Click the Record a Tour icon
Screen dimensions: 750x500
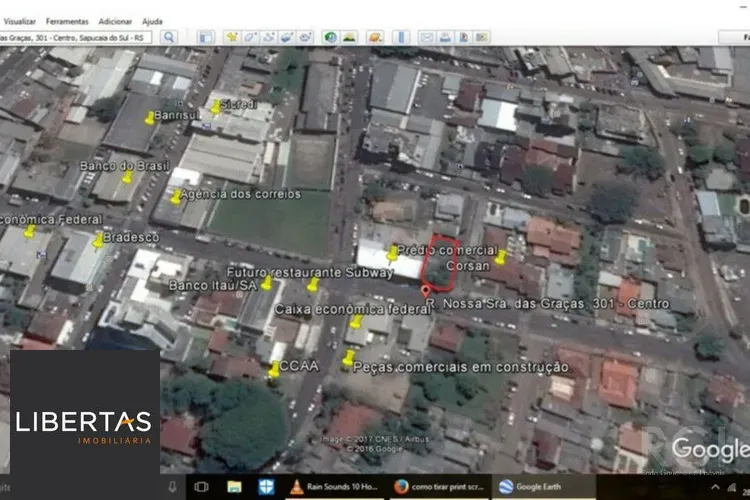point(304,37)
